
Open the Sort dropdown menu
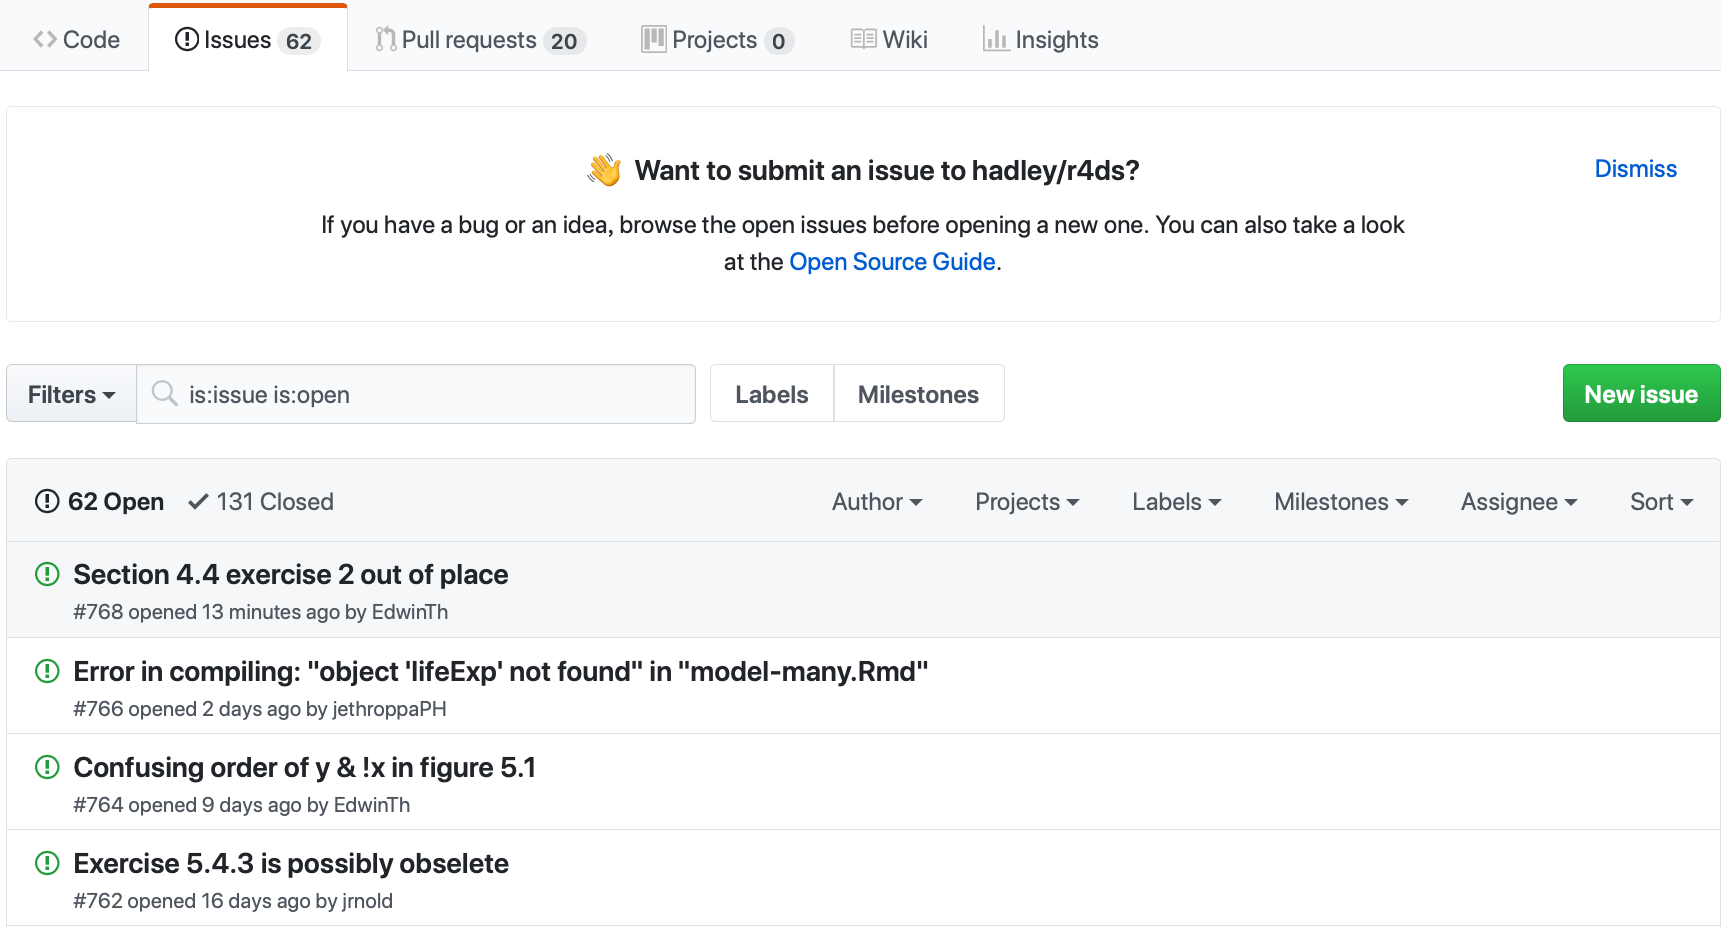point(1660,502)
